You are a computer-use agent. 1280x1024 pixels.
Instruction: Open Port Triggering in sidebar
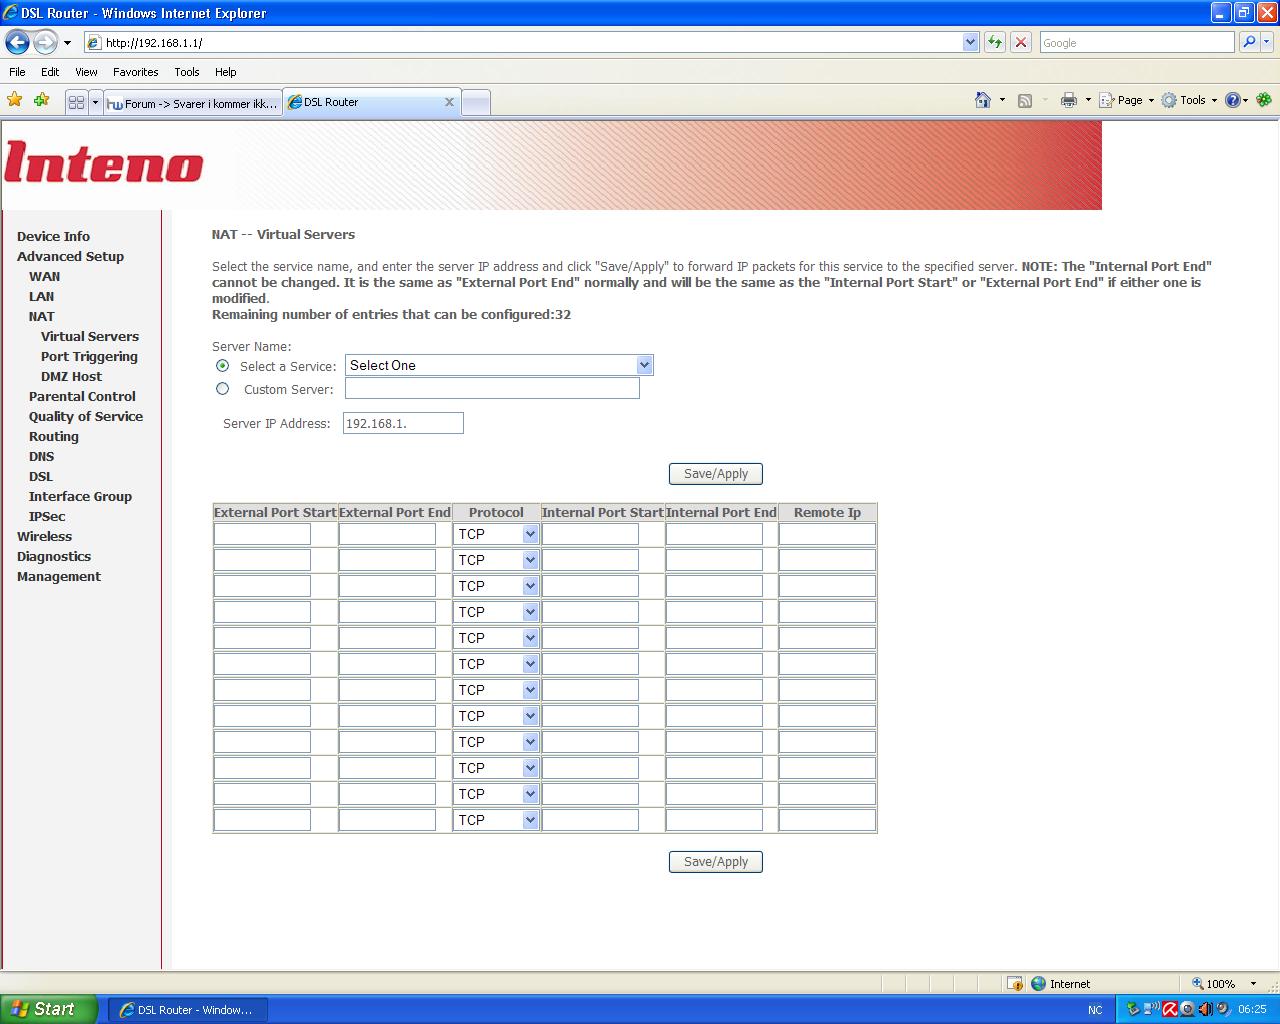pyautogui.click(x=89, y=356)
